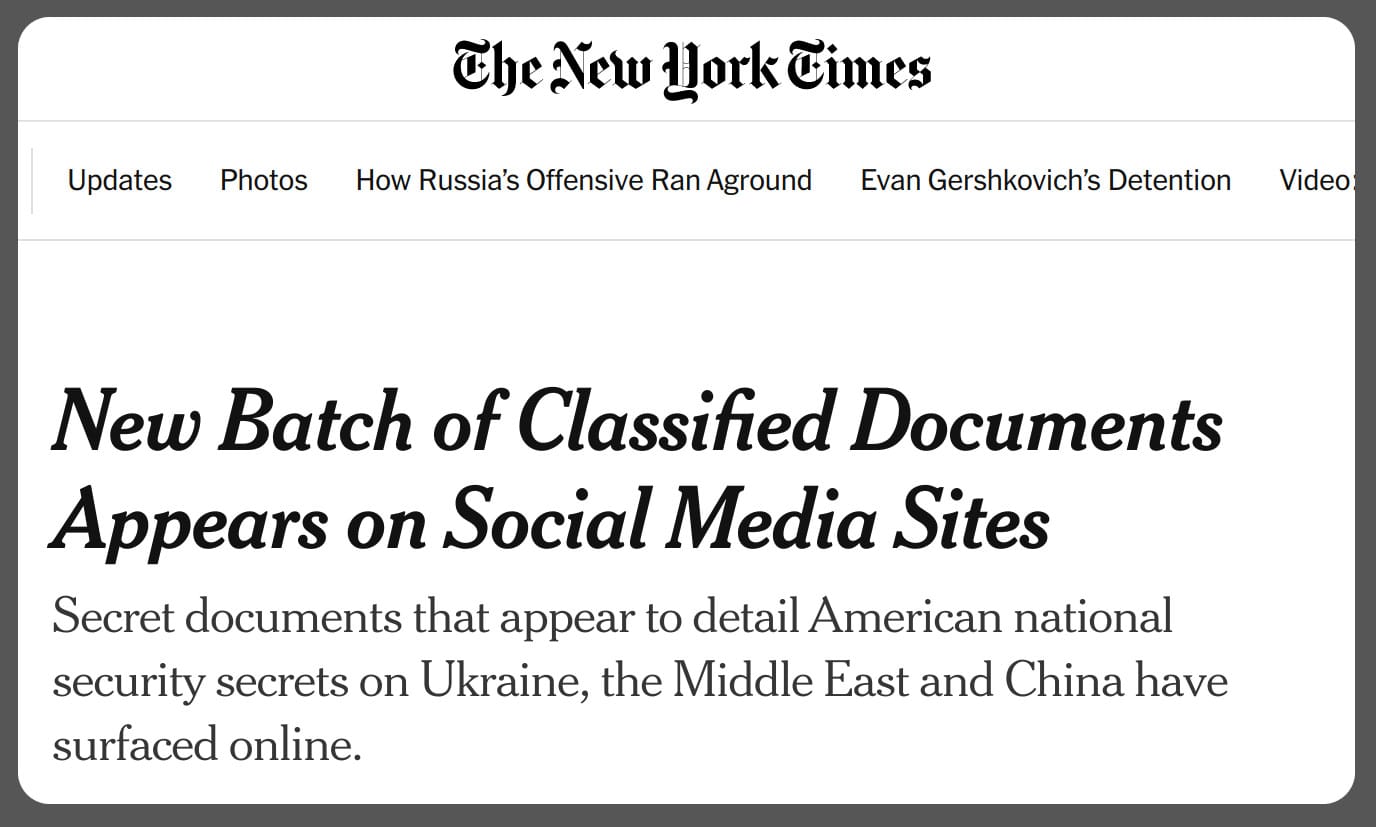Click the word "Appears" in the headline
Screen dimensions: 1376x827
(189, 522)
